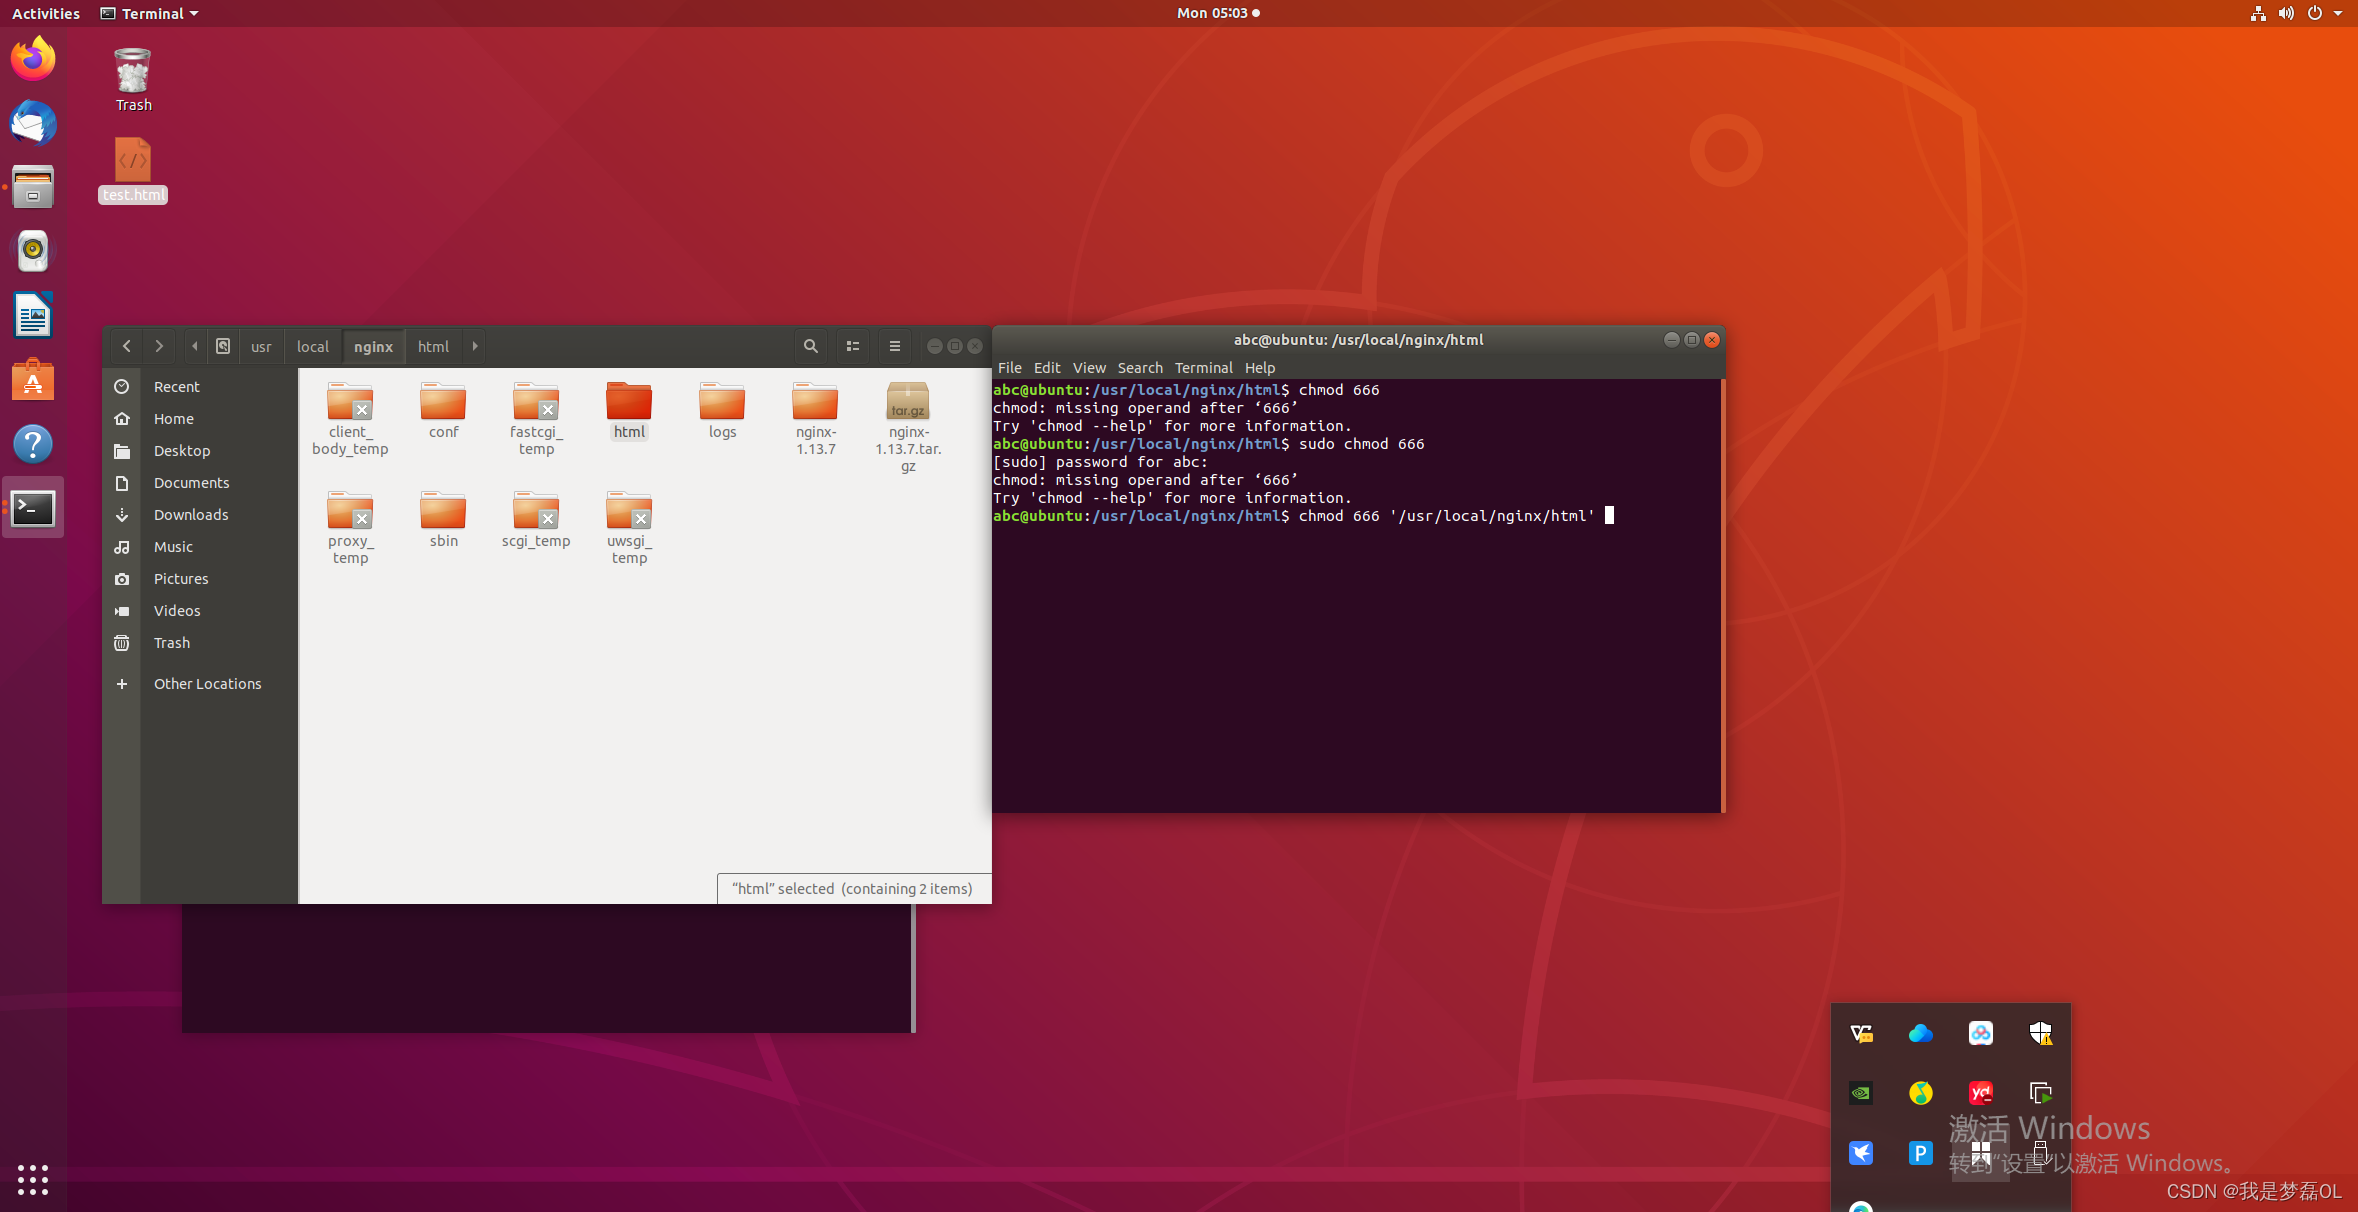Open the html folder icon
The image size is (2358, 1212).
point(629,402)
